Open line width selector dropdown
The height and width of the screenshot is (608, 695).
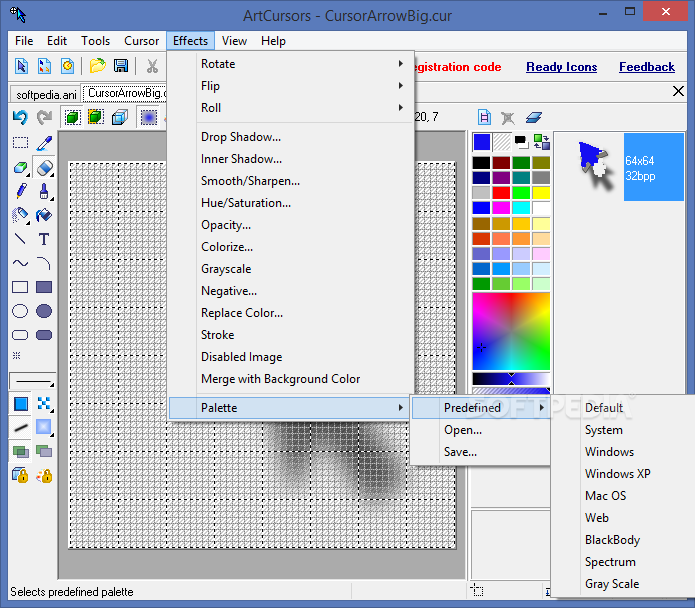[32, 381]
